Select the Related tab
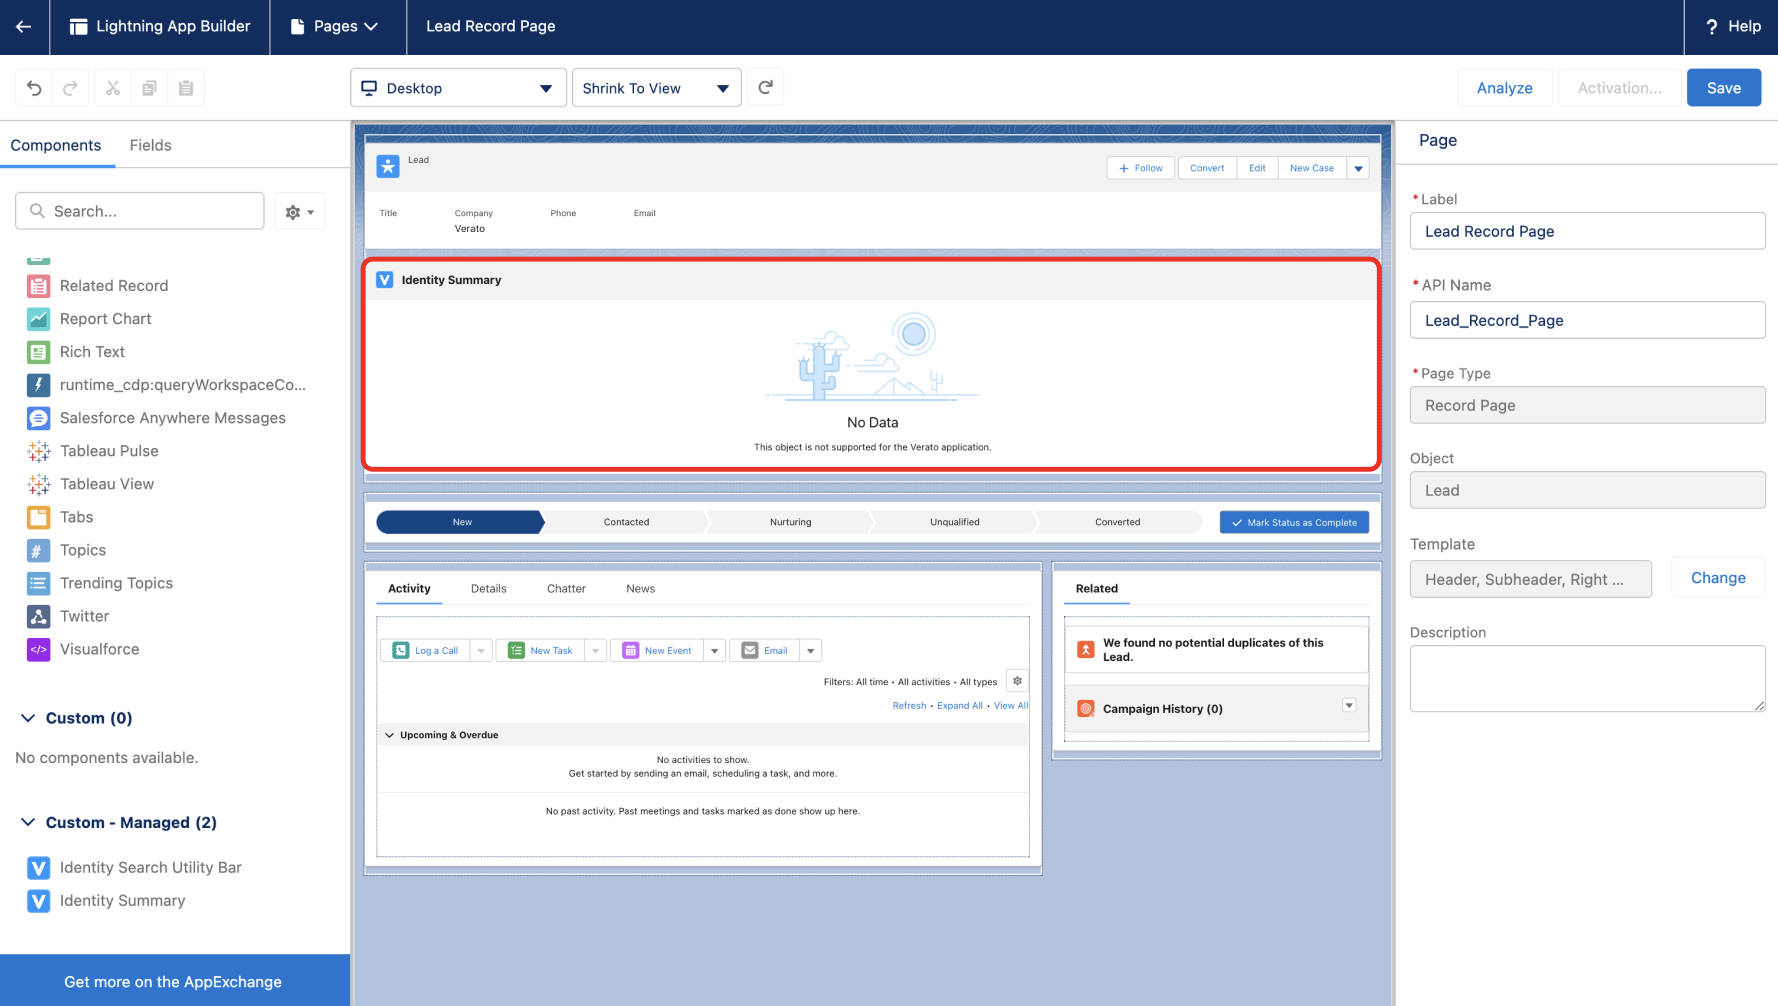Image resolution: width=1778 pixels, height=1006 pixels. point(1097,589)
